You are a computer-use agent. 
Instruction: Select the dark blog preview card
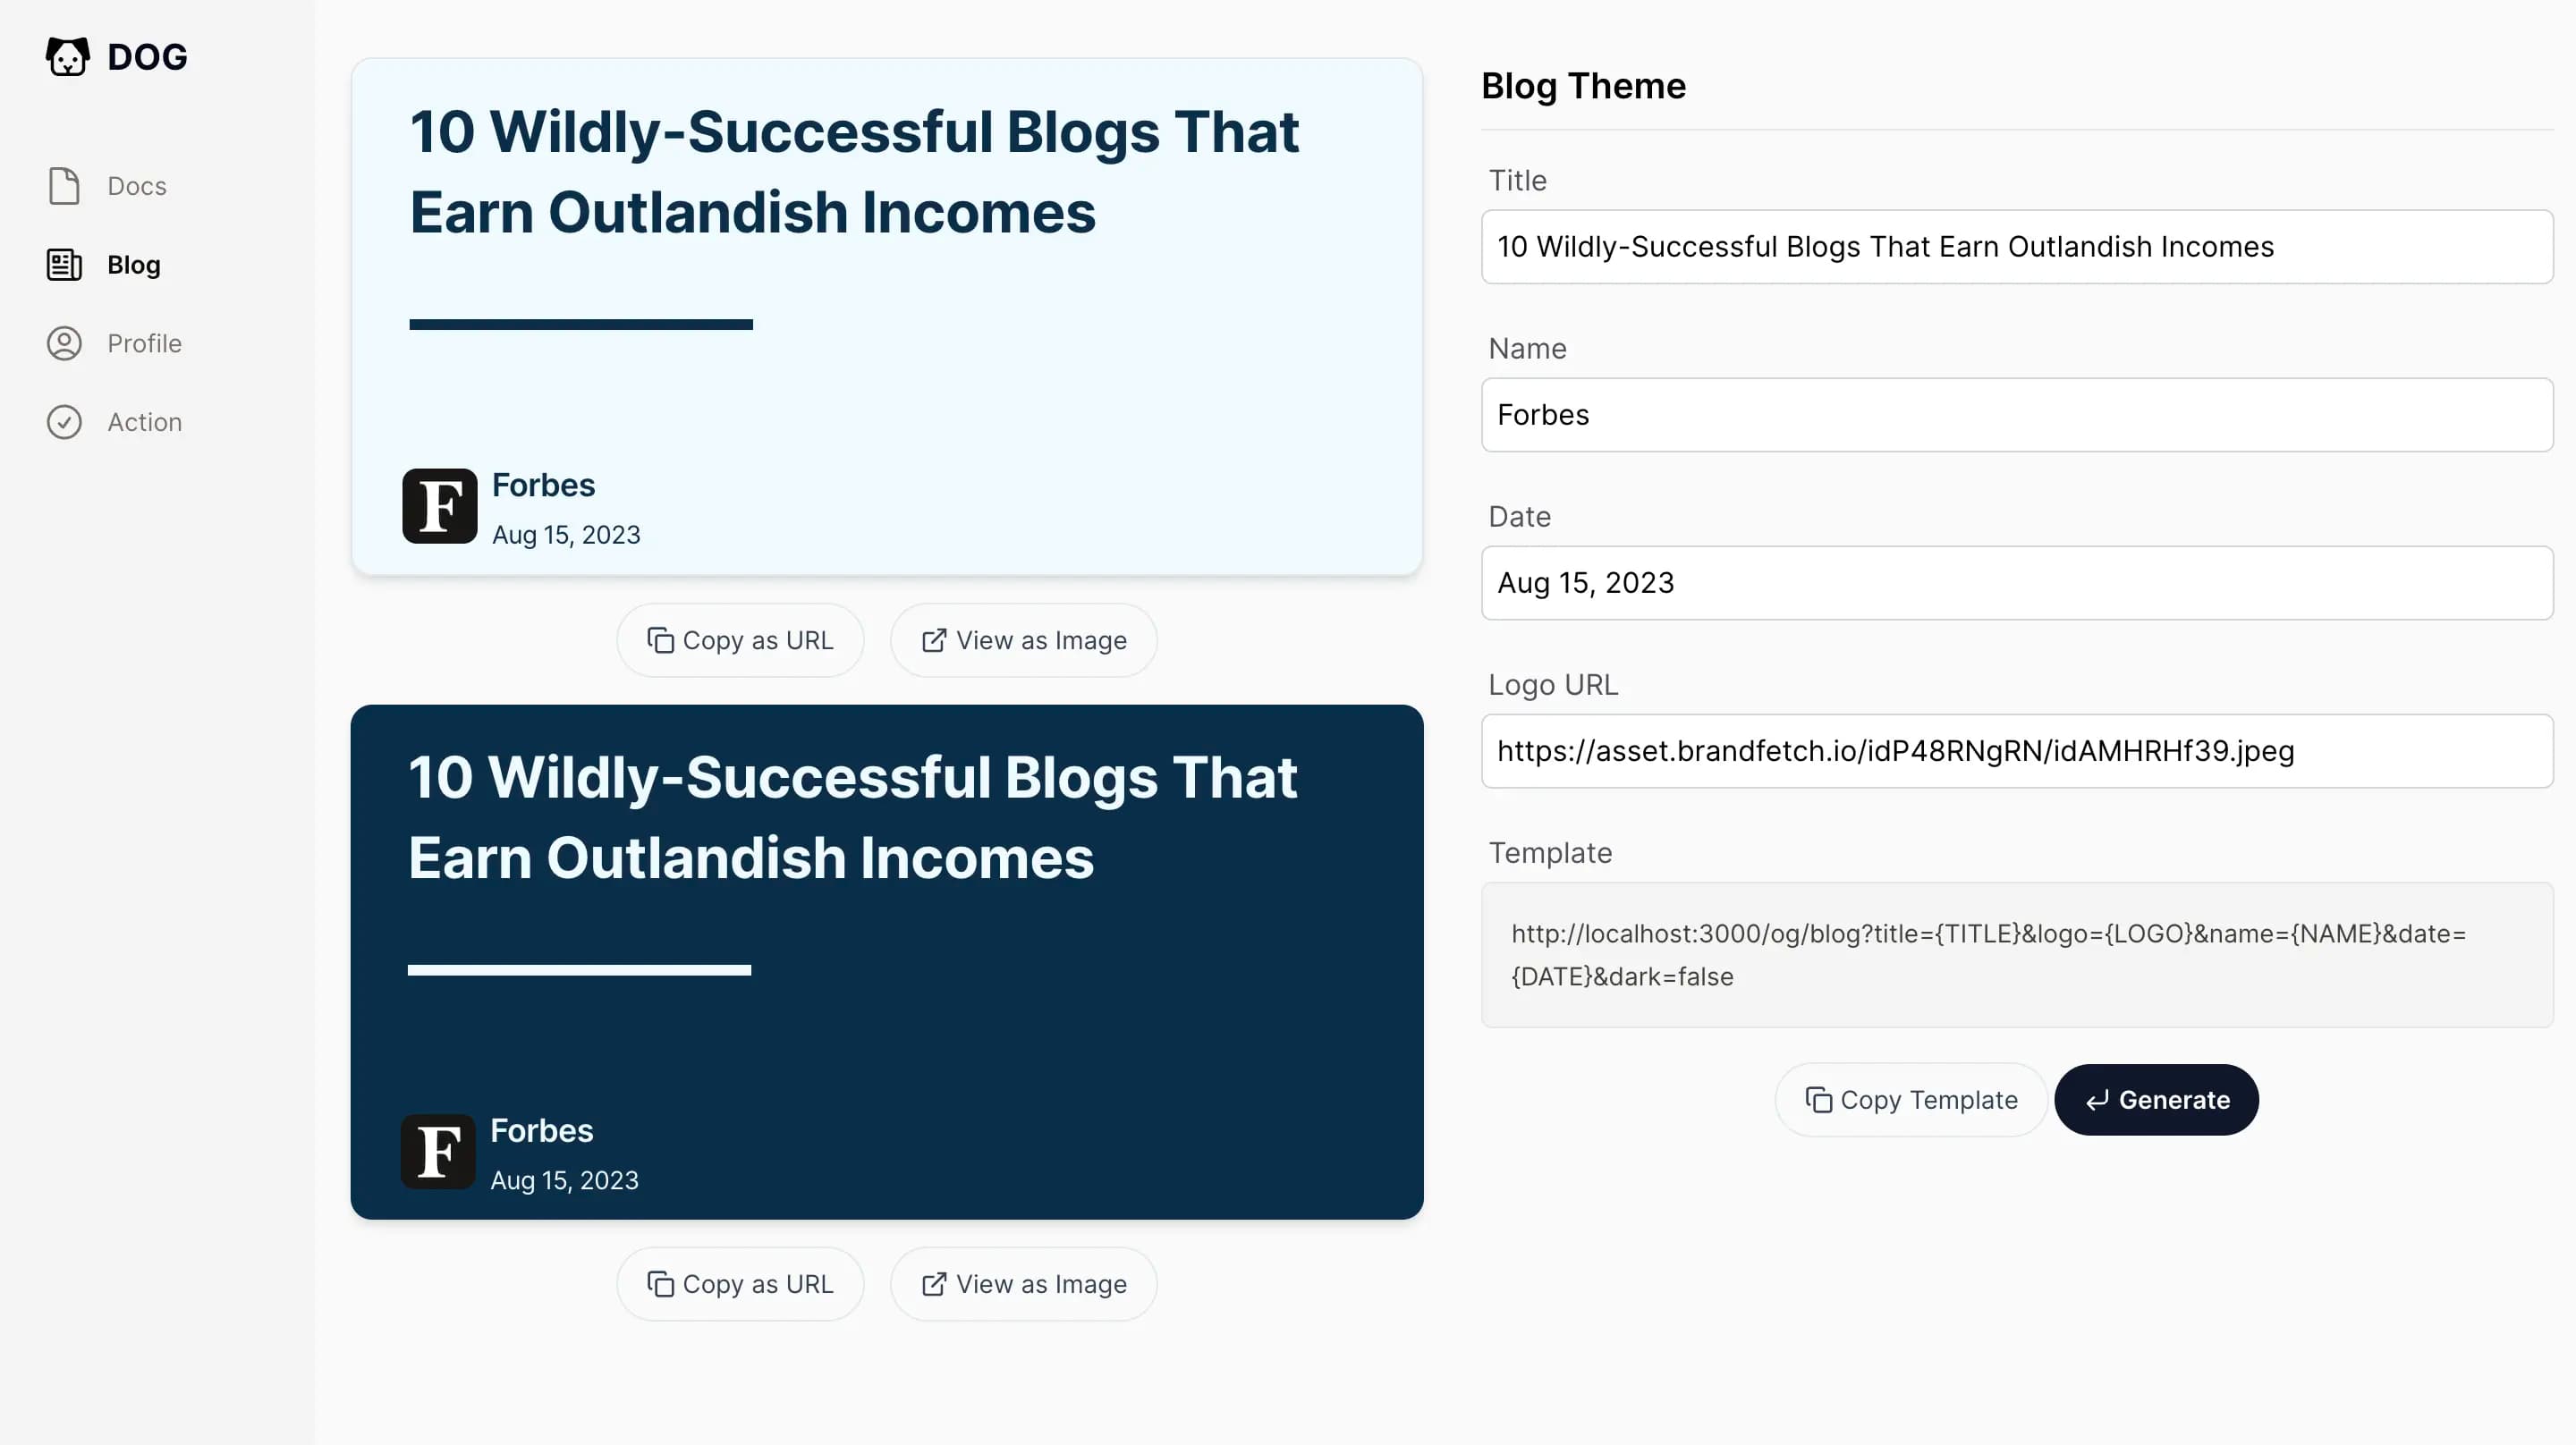pyautogui.click(x=887, y=962)
